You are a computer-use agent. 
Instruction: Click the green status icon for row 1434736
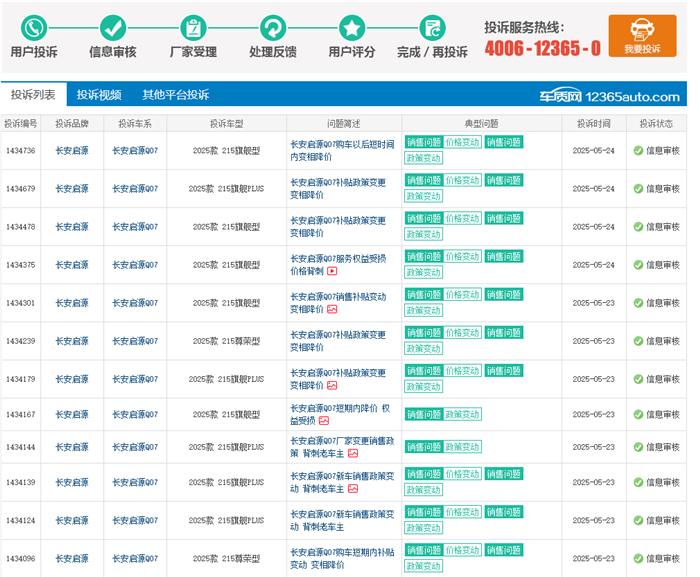pyautogui.click(x=638, y=151)
